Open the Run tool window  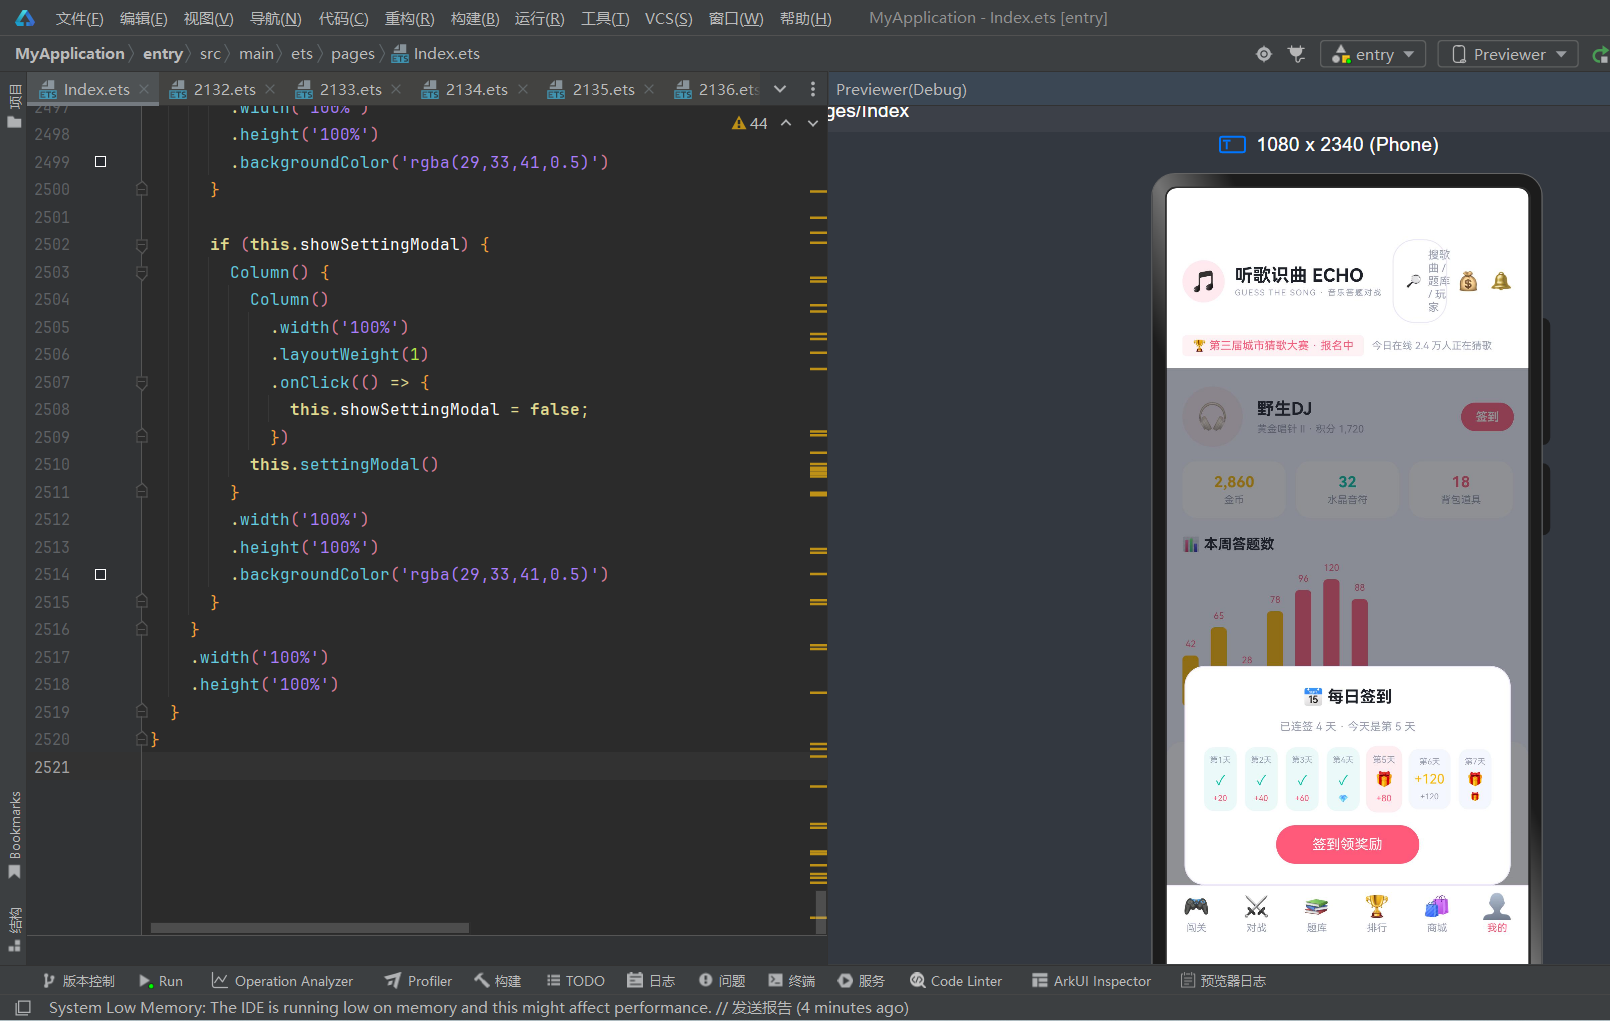160,981
